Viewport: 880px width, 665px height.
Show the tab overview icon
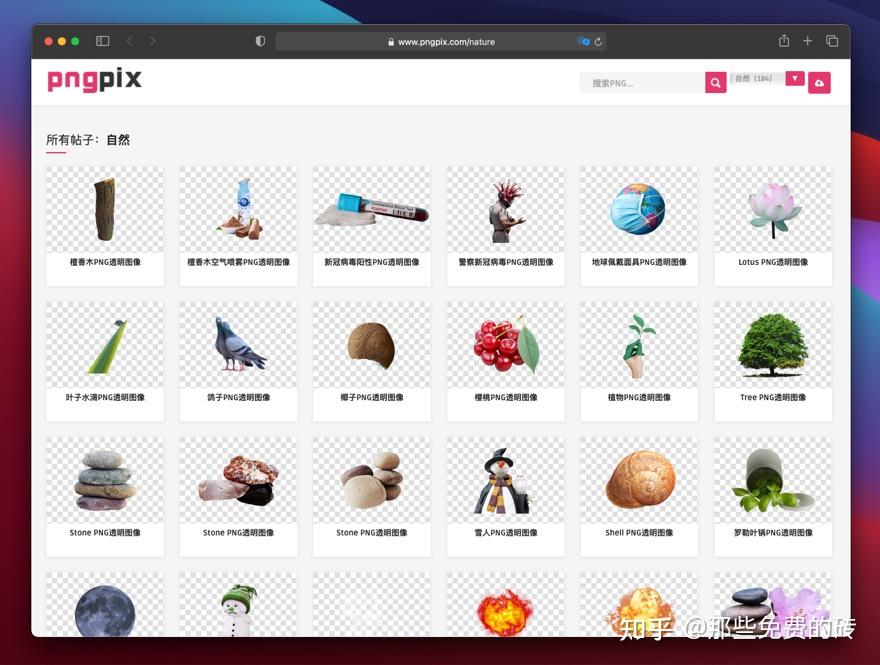point(832,40)
